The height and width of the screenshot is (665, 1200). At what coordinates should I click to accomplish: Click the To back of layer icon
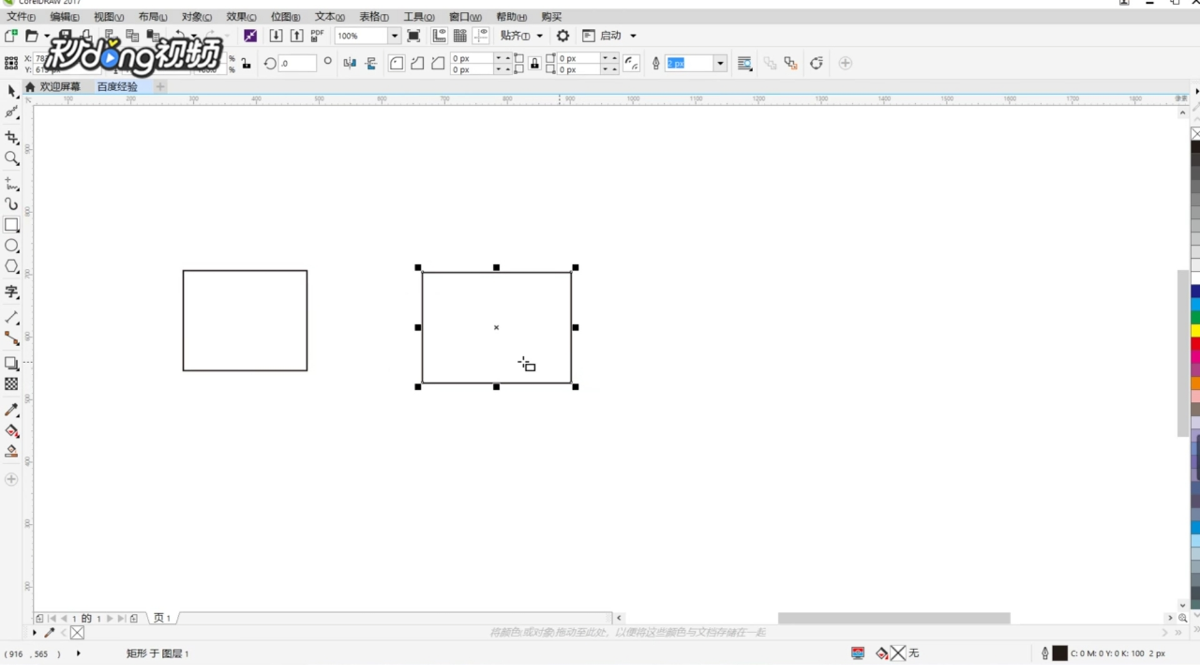(x=791, y=63)
